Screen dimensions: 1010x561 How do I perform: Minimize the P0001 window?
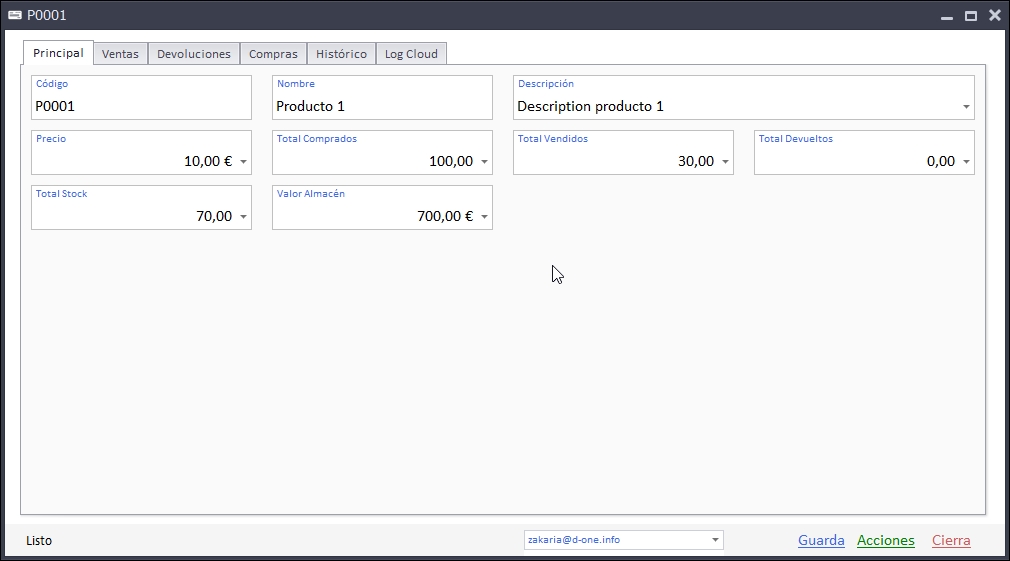coord(946,15)
